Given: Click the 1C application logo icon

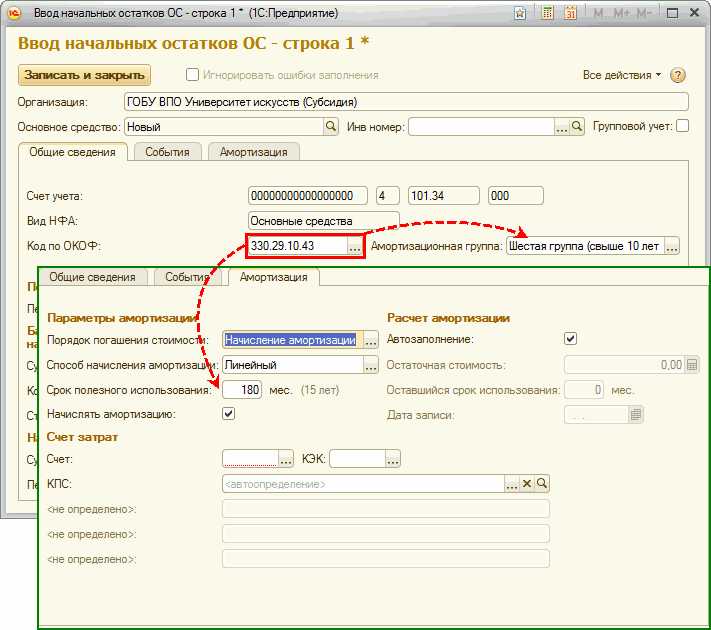Looking at the screenshot, I should (x=14, y=13).
